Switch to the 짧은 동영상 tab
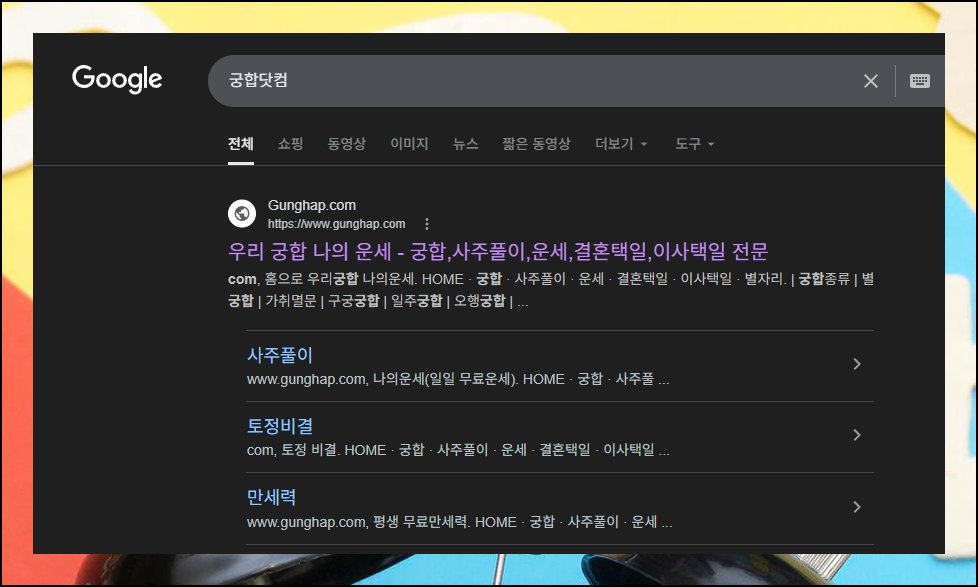 (x=536, y=144)
